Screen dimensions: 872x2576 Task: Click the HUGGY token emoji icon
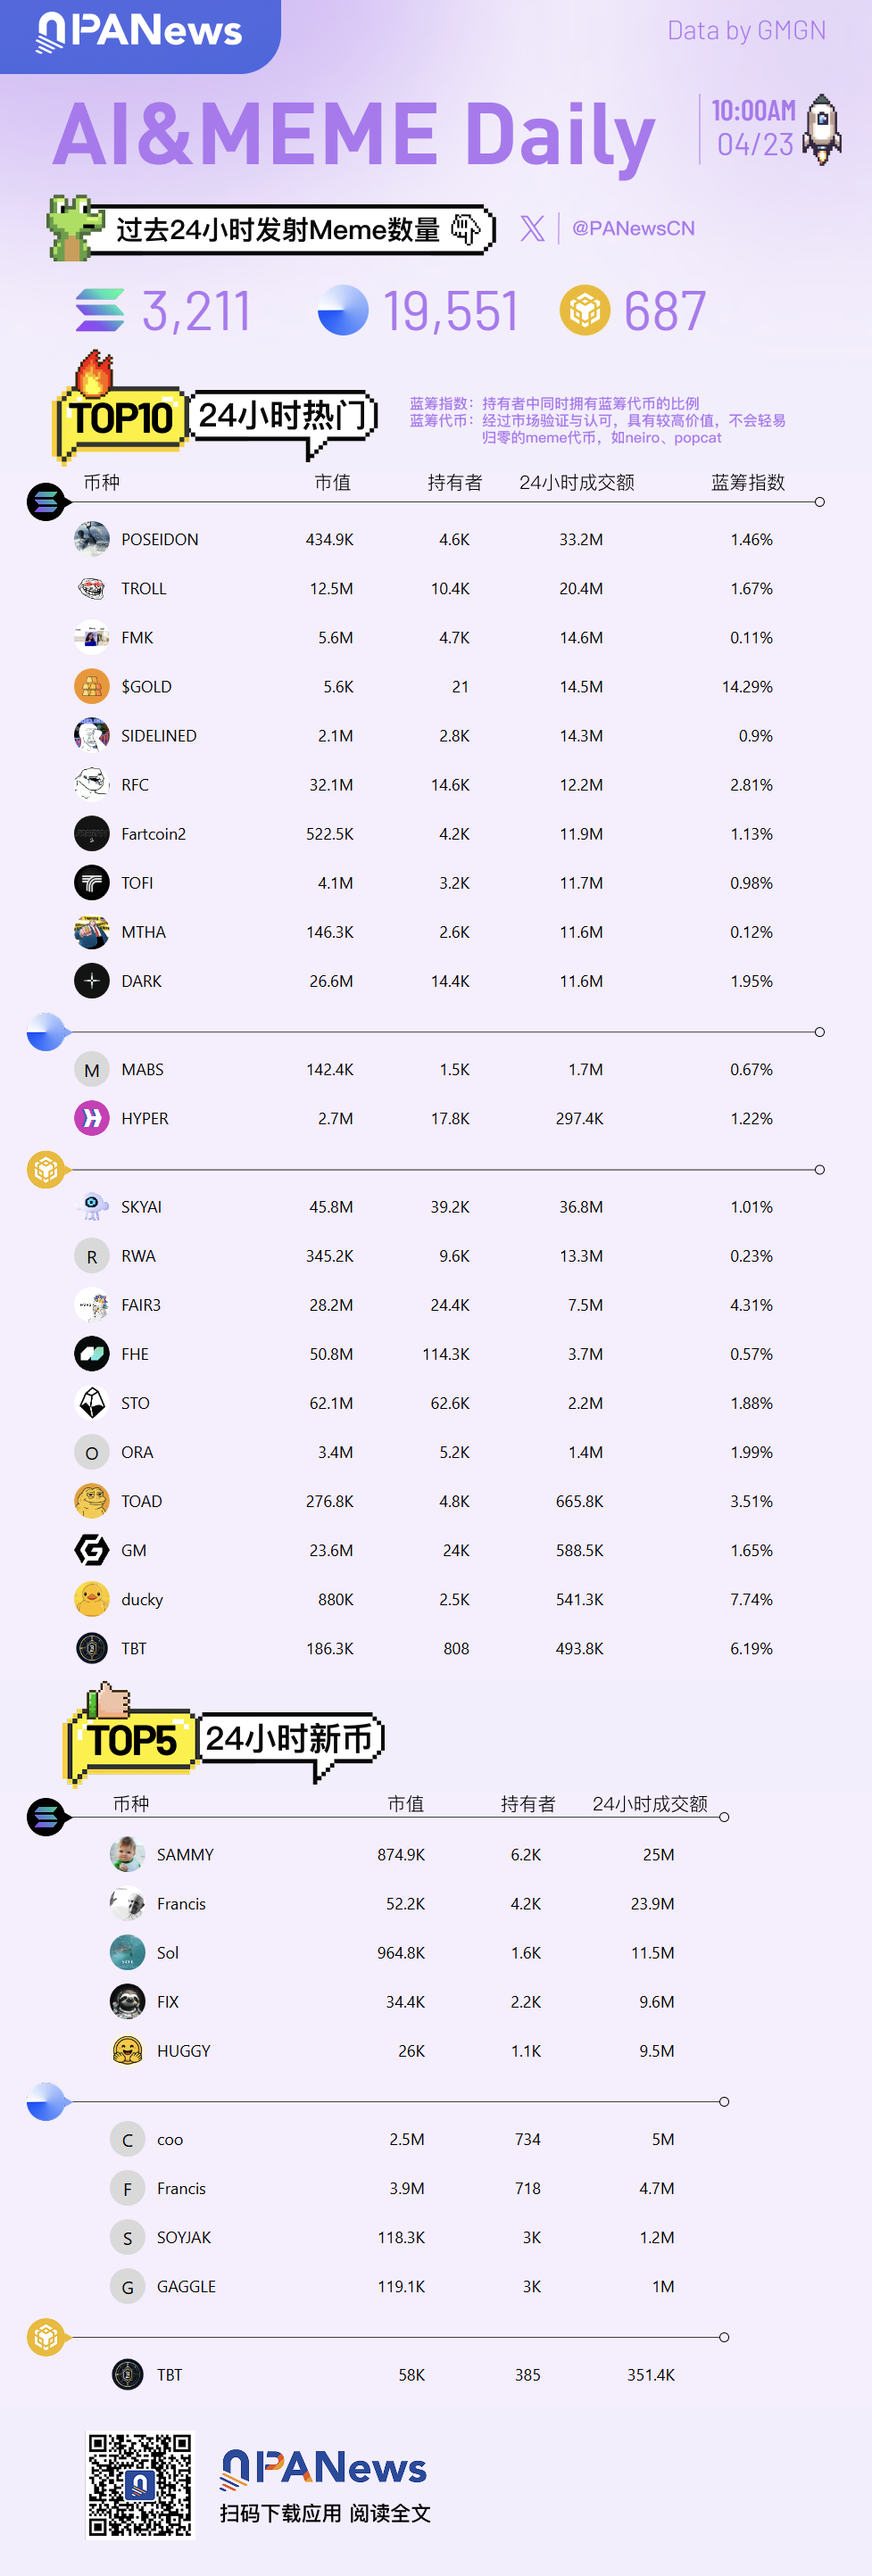127,2051
